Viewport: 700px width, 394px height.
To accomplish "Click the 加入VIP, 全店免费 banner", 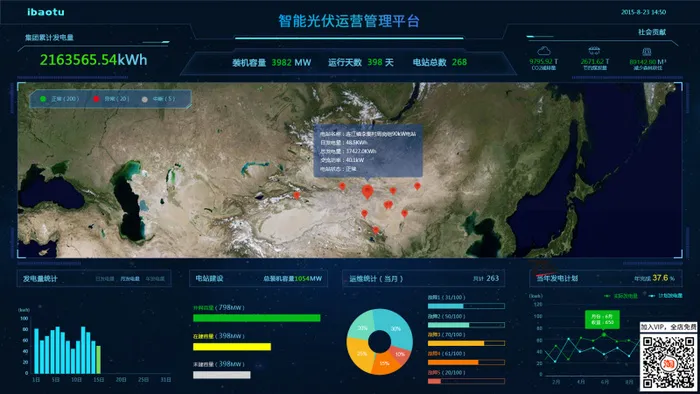I will click(668, 327).
